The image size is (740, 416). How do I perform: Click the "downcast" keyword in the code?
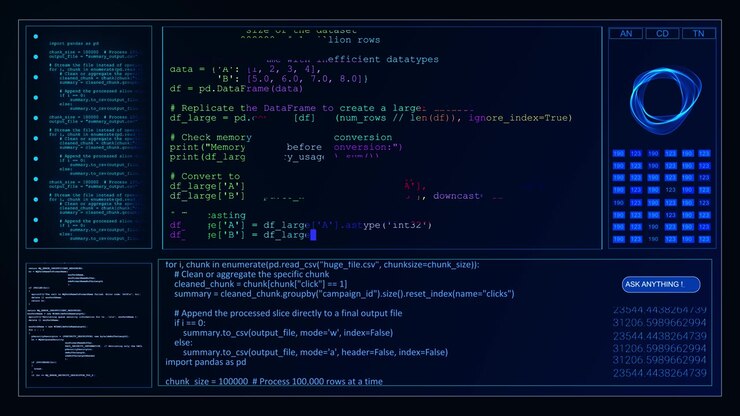(456, 195)
